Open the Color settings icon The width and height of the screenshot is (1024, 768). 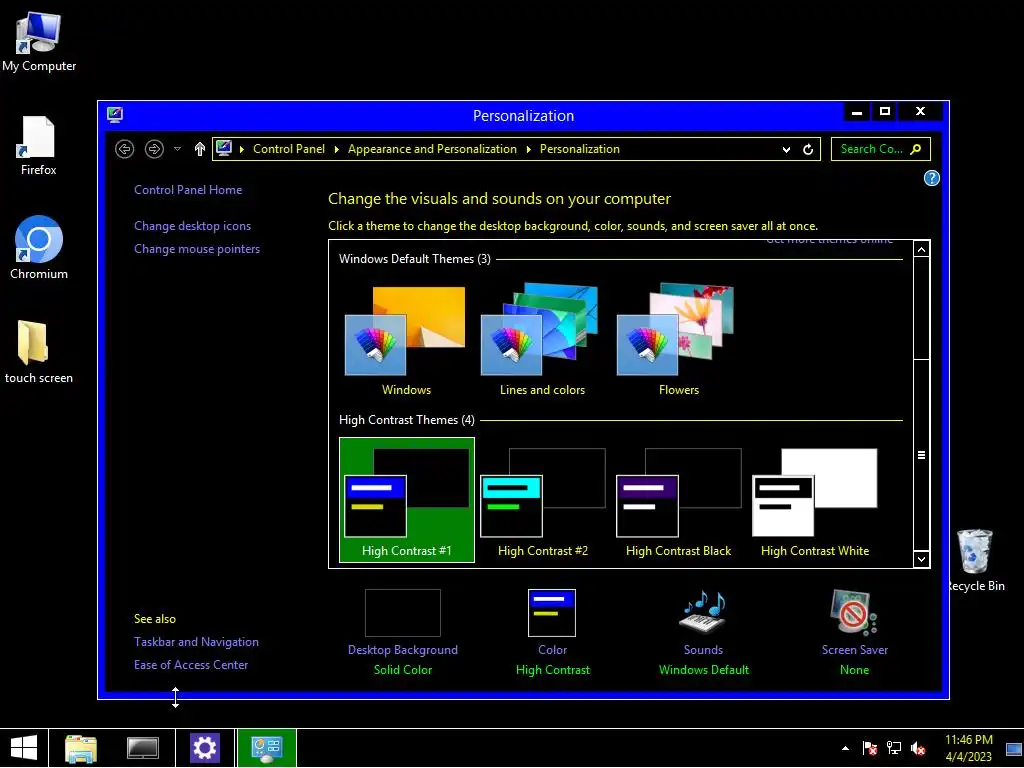552,613
